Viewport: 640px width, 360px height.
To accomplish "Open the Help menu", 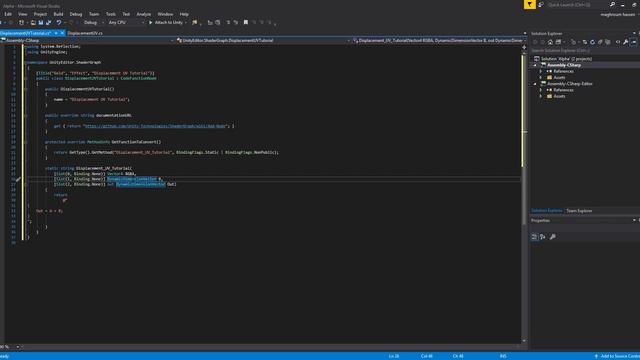I will (x=184, y=14).
